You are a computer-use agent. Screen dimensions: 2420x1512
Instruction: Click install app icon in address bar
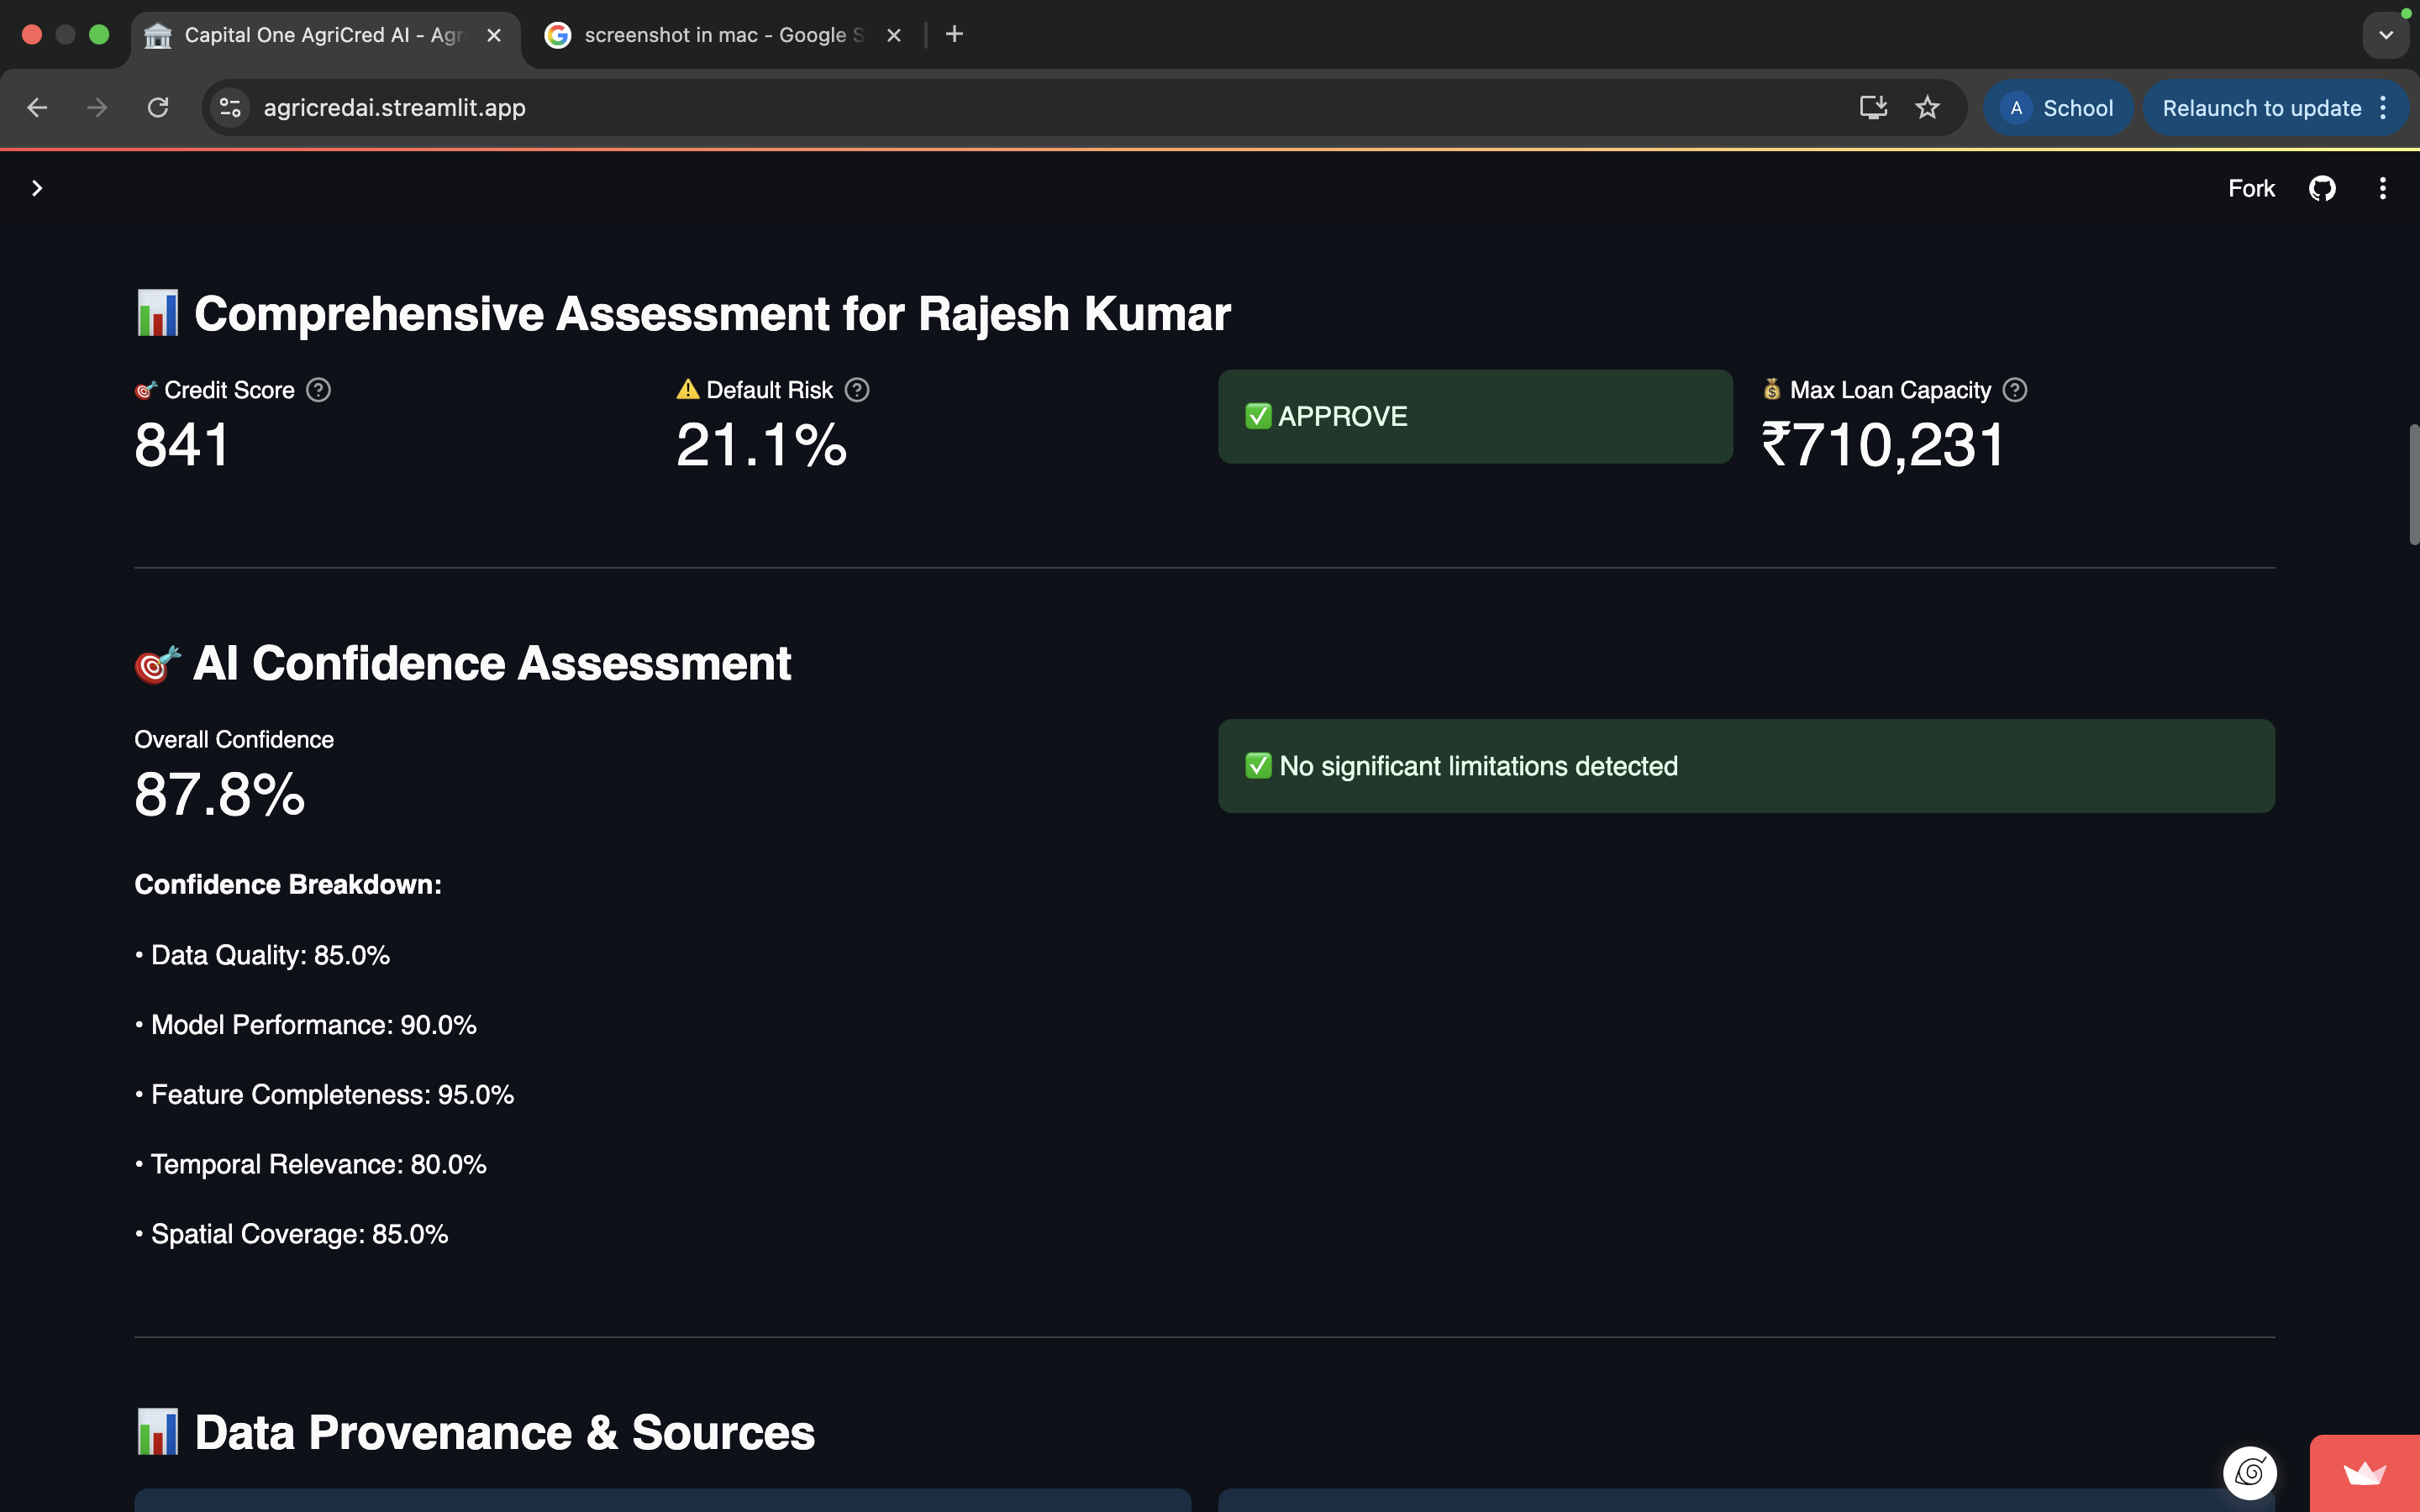[1873, 108]
